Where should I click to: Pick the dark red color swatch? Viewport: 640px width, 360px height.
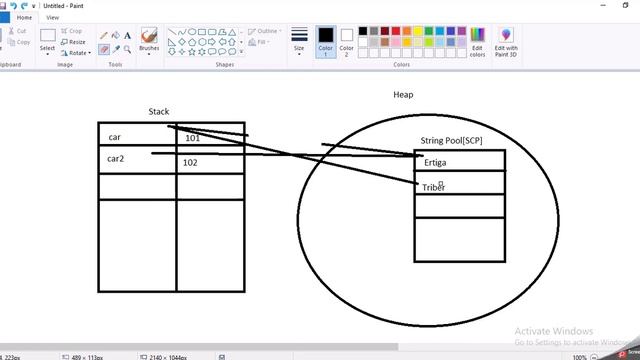[x=385, y=31]
